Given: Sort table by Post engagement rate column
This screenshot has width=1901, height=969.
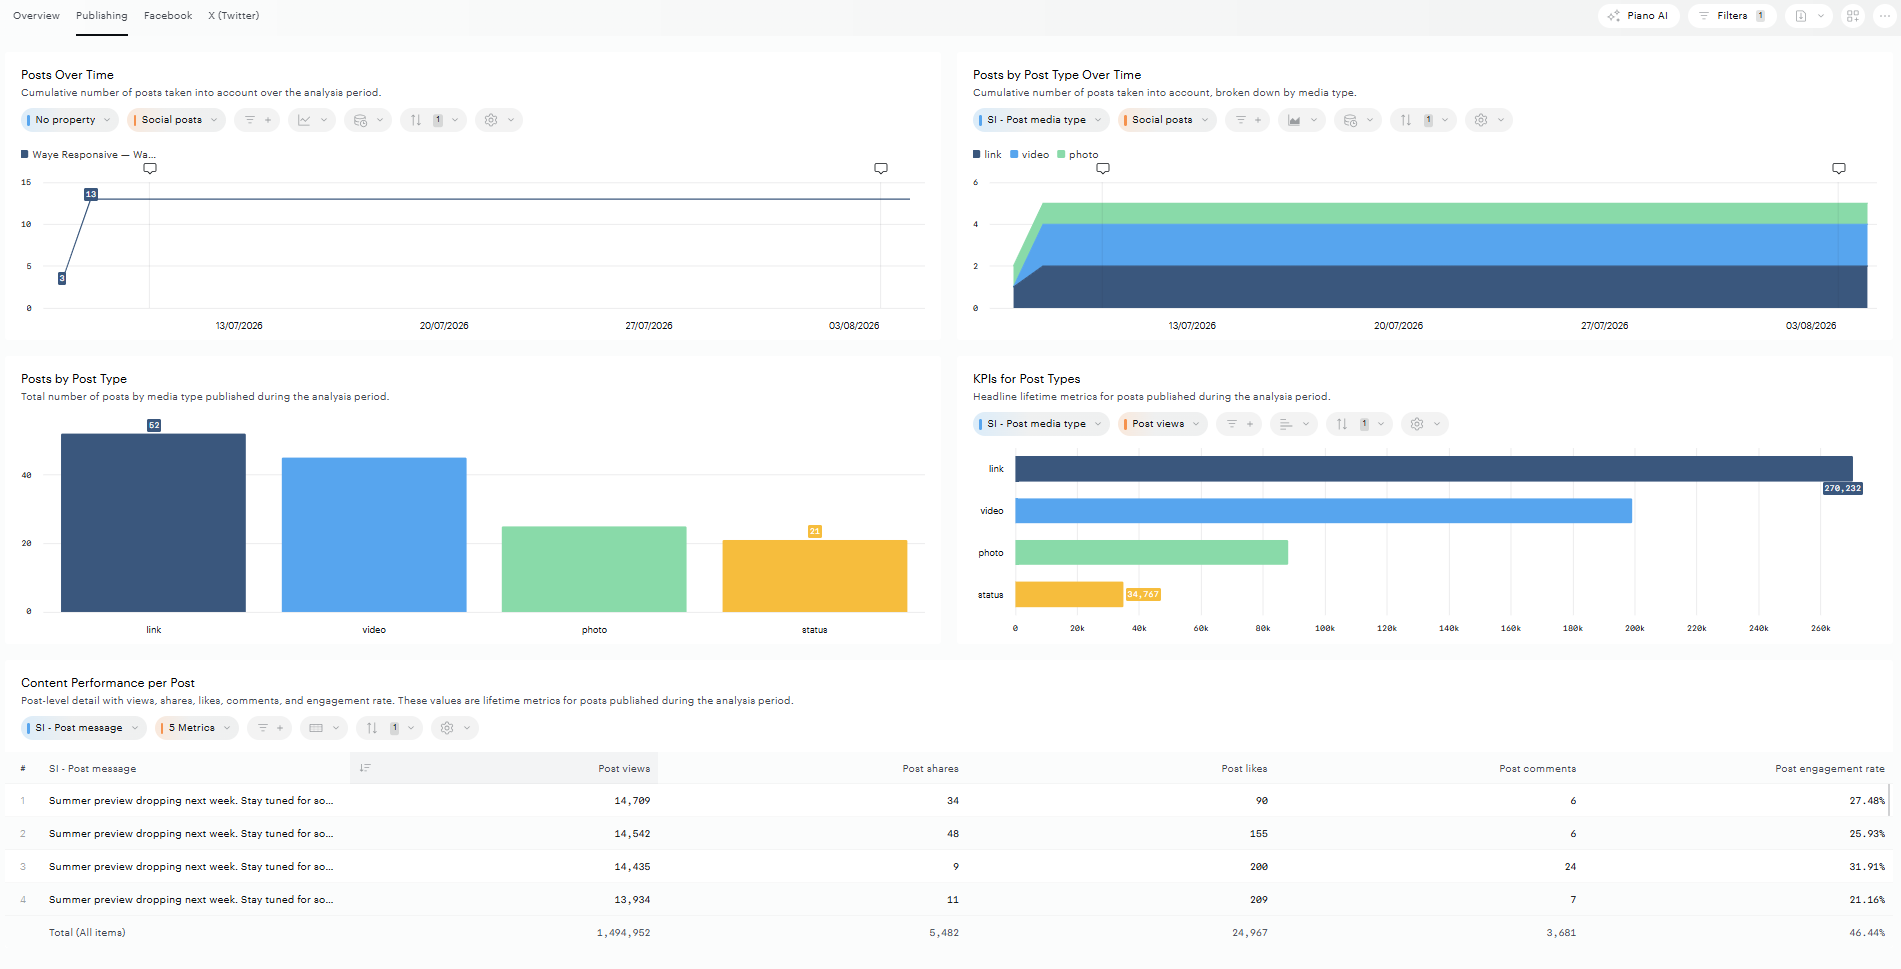Looking at the screenshot, I should pos(1829,769).
